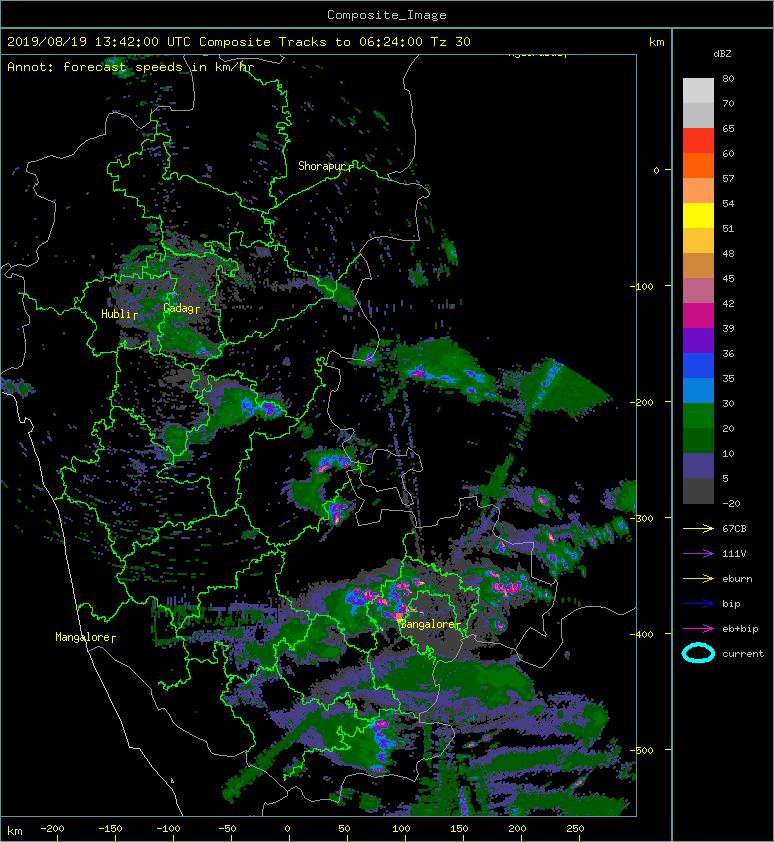
Task: Pick the dark gray 5 dBZ swatch
Action: [698, 491]
